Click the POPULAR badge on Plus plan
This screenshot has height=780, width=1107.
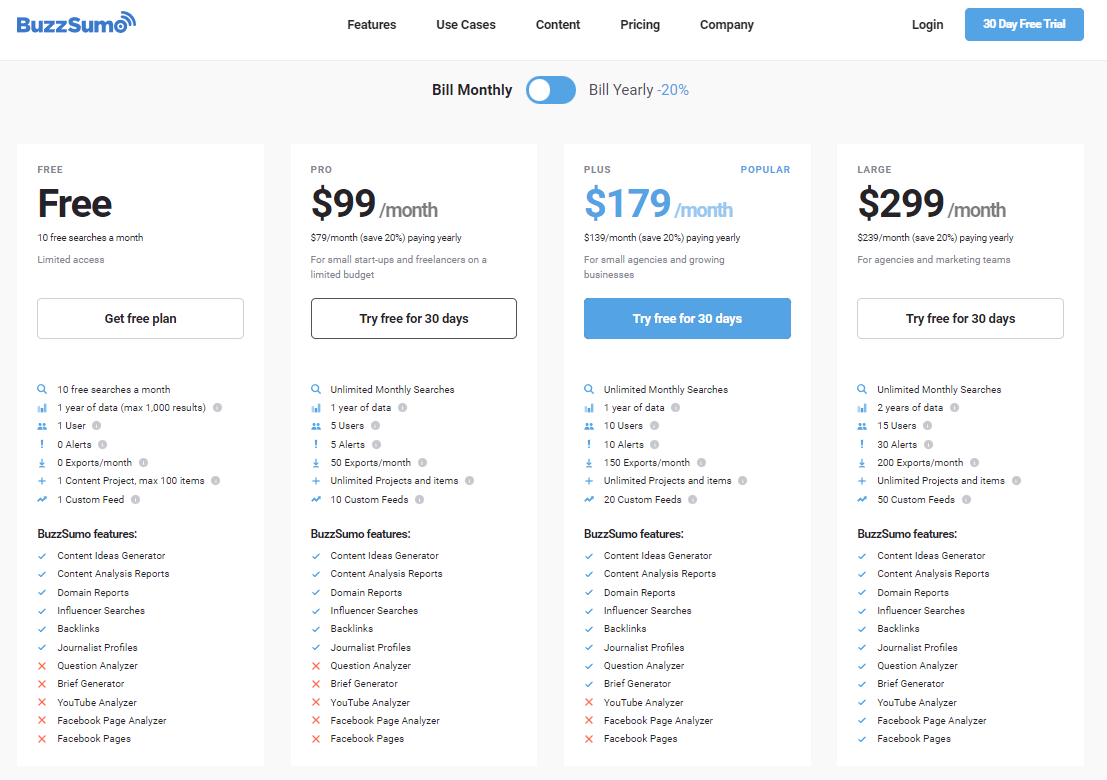pos(765,169)
